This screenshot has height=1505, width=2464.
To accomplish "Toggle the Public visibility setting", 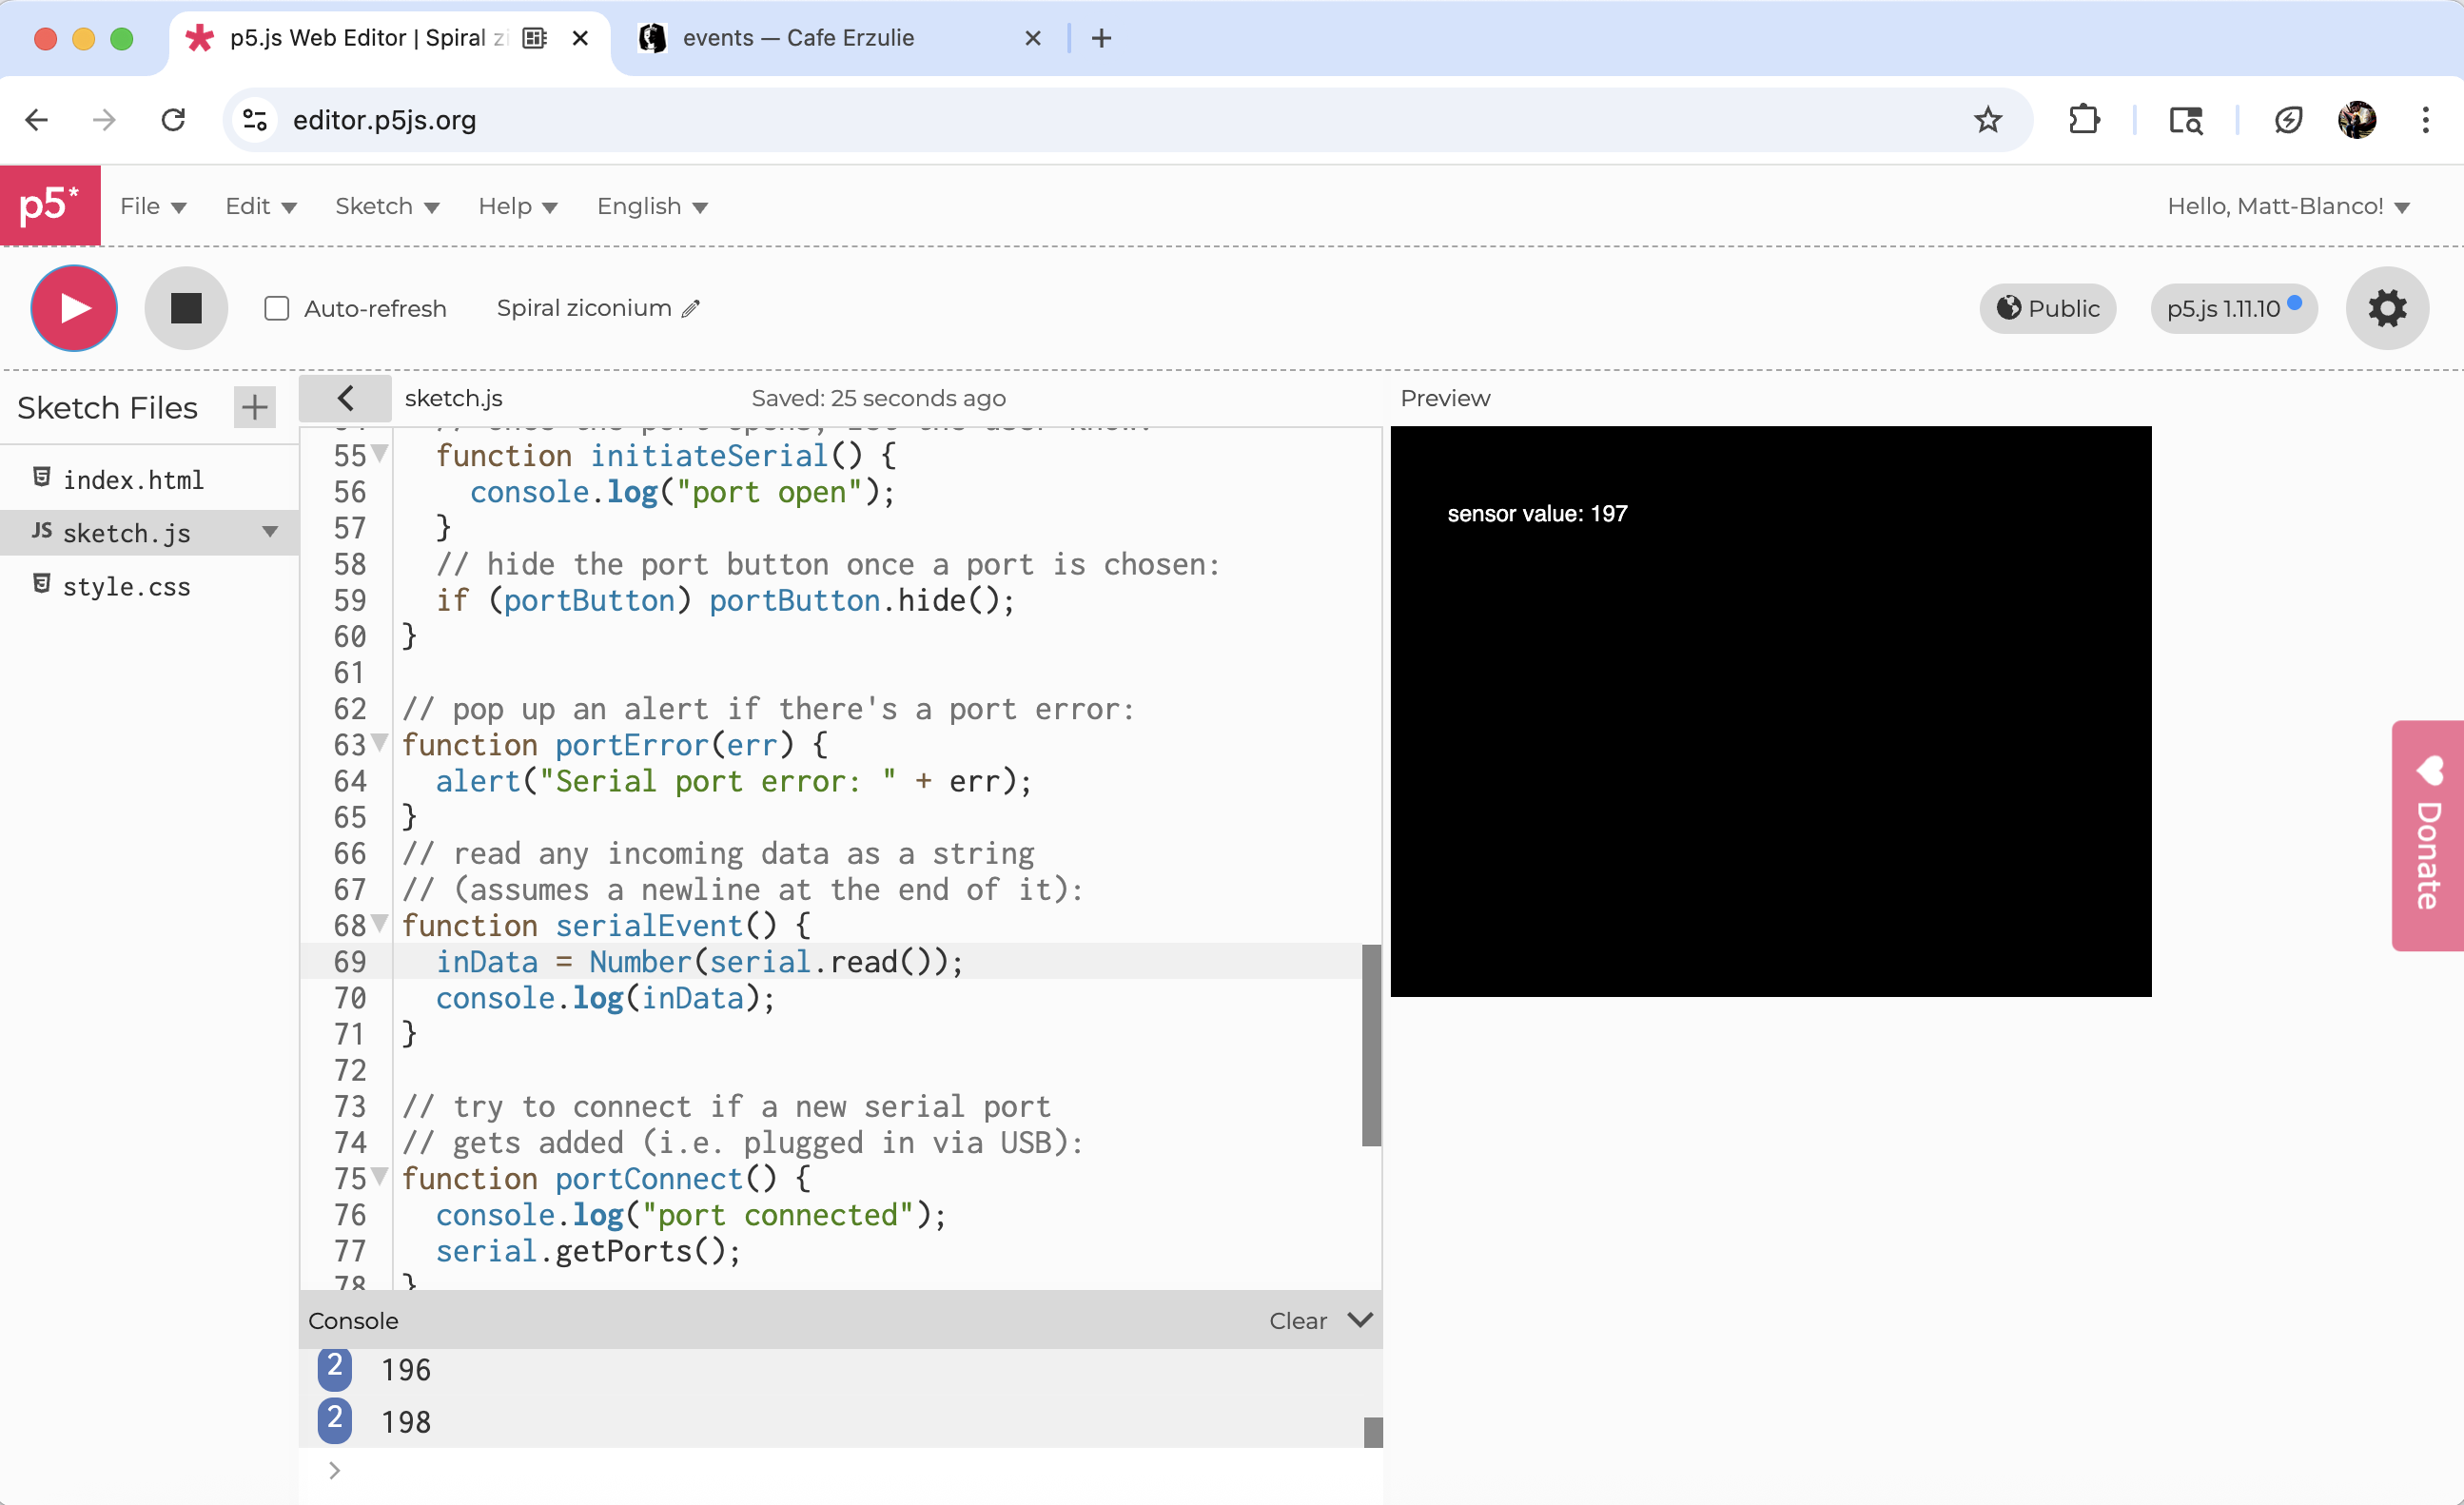I will point(2047,308).
